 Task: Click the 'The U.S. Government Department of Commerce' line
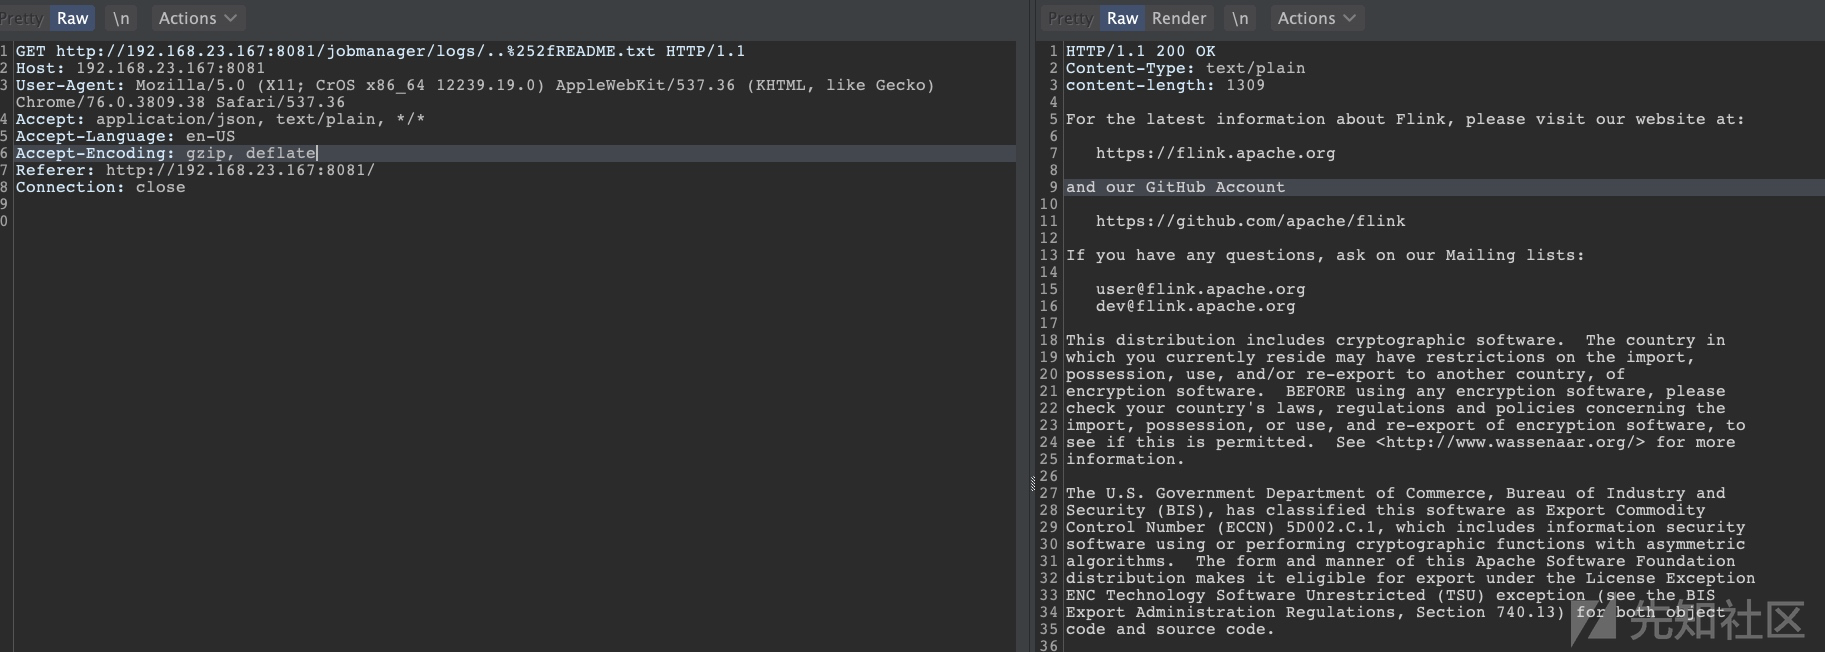click(x=1395, y=493)
